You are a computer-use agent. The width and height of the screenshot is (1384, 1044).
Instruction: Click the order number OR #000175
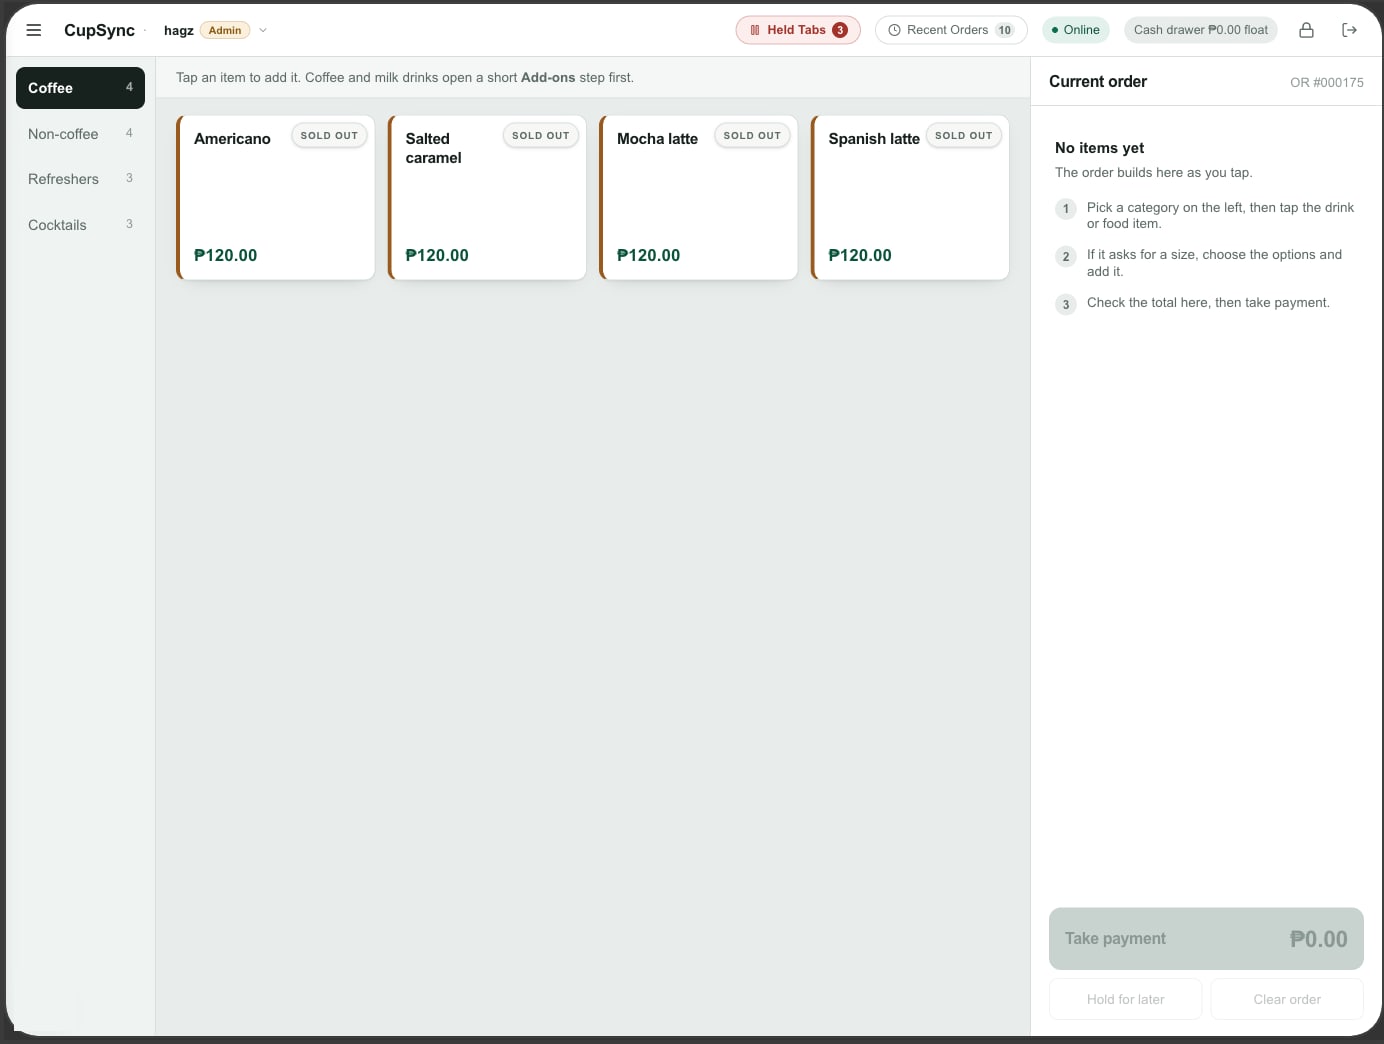click(1327, 83)
